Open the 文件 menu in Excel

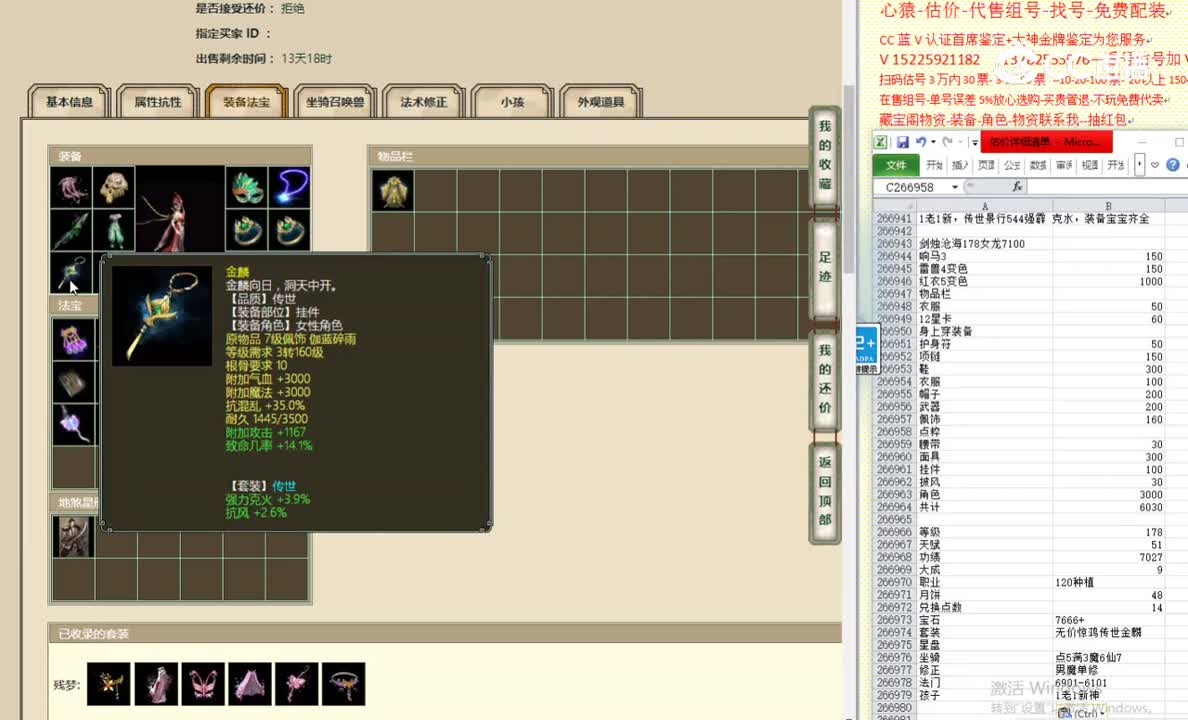click(x=896, y=165)
